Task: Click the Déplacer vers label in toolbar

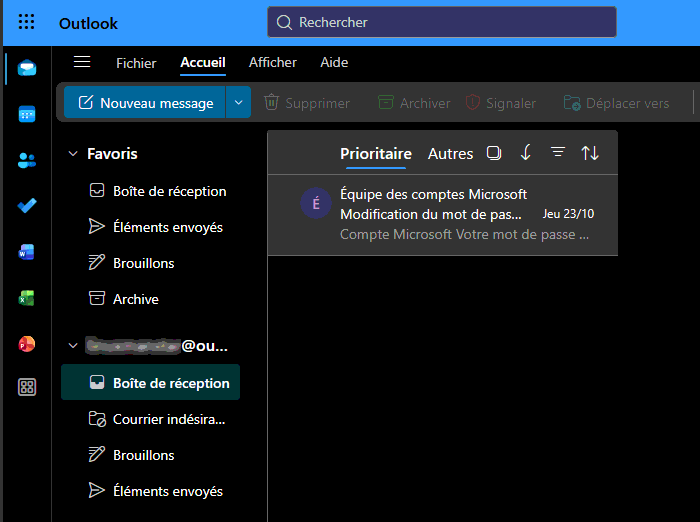Action: click(x=627, y=104)
